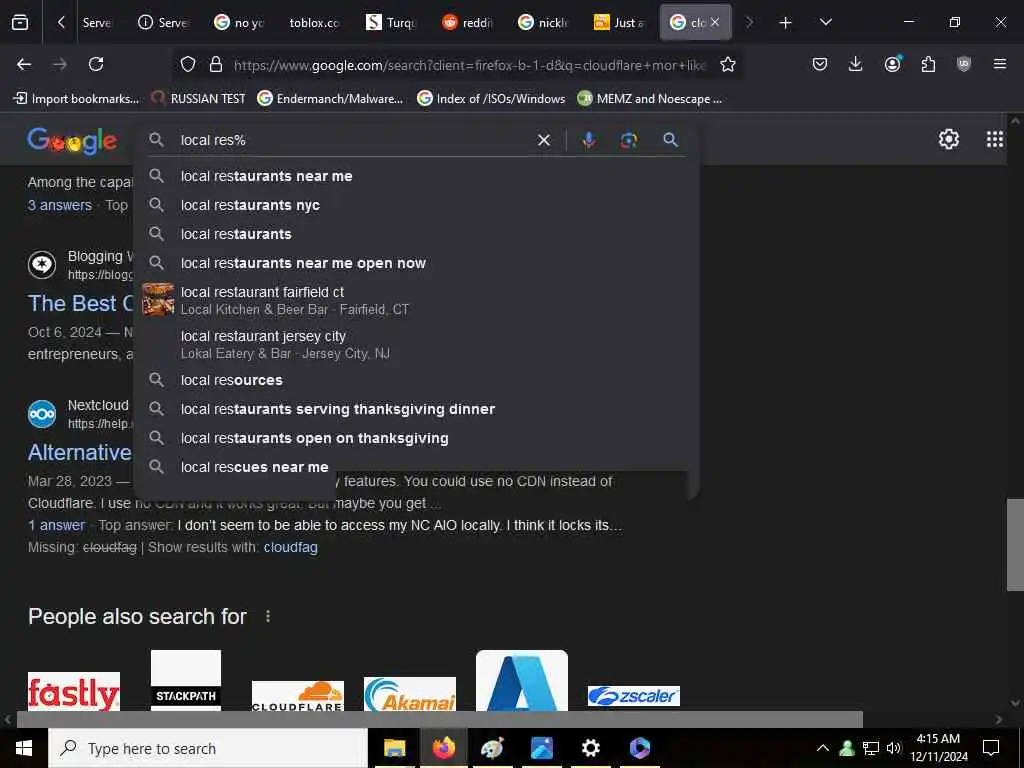Open the '1 answer' link
The image size is (1024, 768).
pyautogui.click(x=56, y=525)
